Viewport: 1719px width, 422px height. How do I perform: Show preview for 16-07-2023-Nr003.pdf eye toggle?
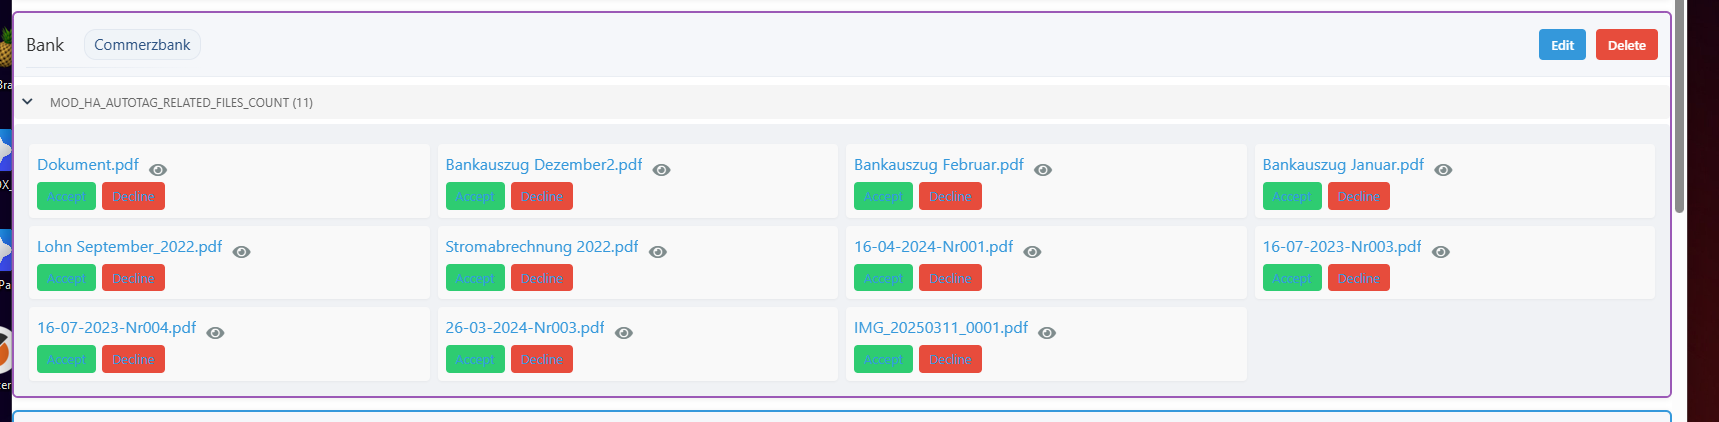pos(1440,252)
